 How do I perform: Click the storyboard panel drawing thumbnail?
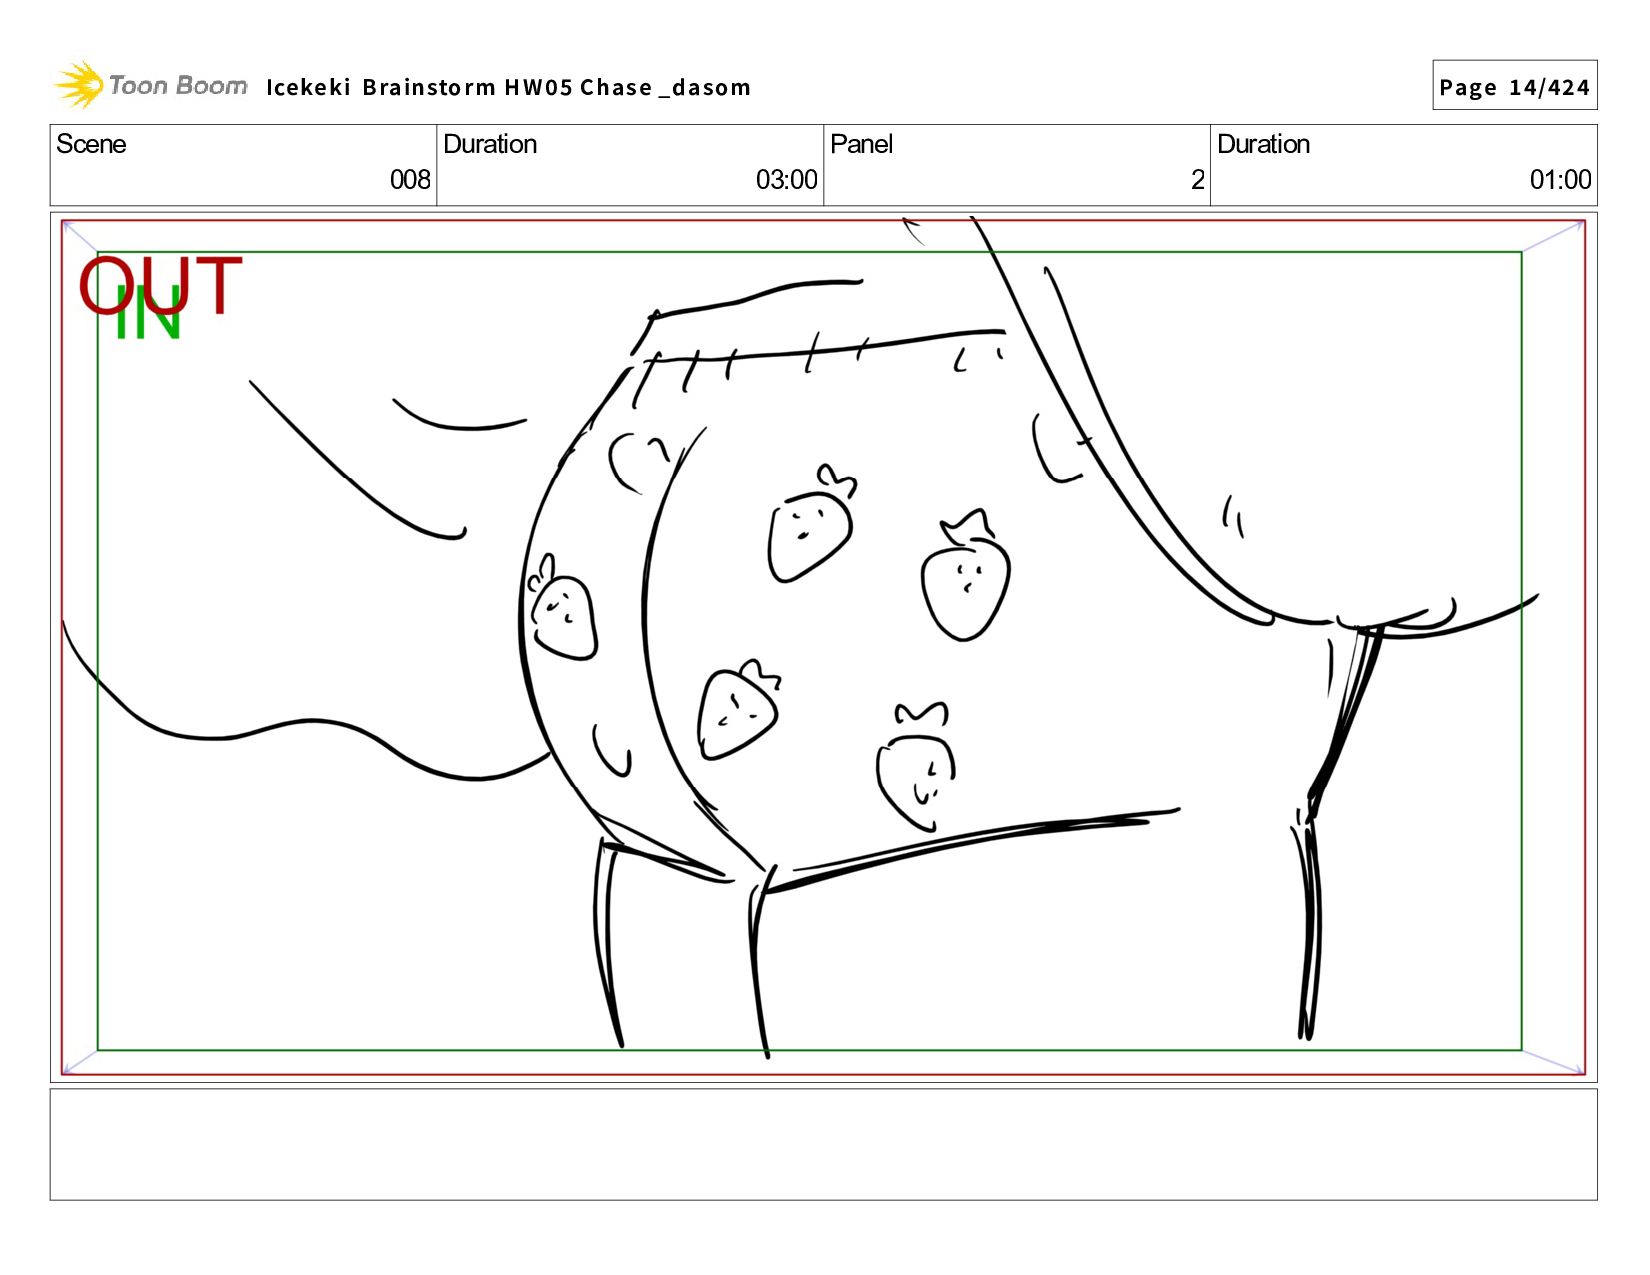click(x=823, y=647)
